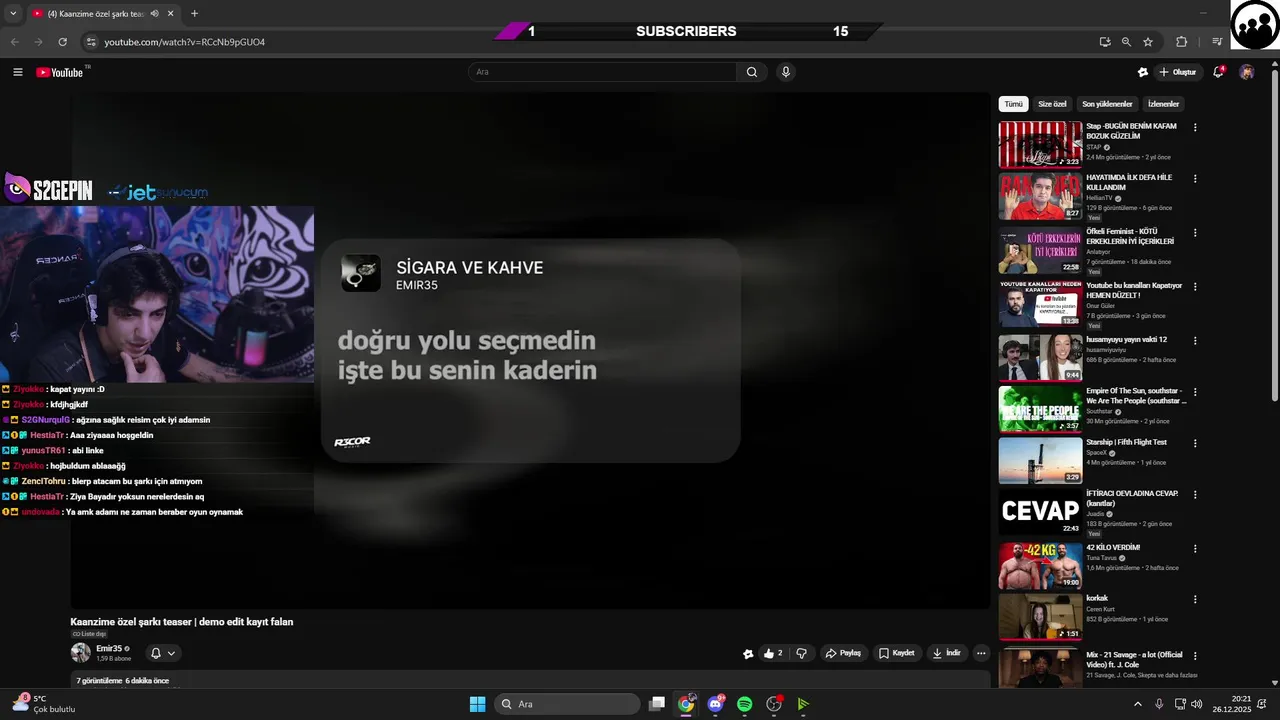Open the Emir35 channel name link

109,648
